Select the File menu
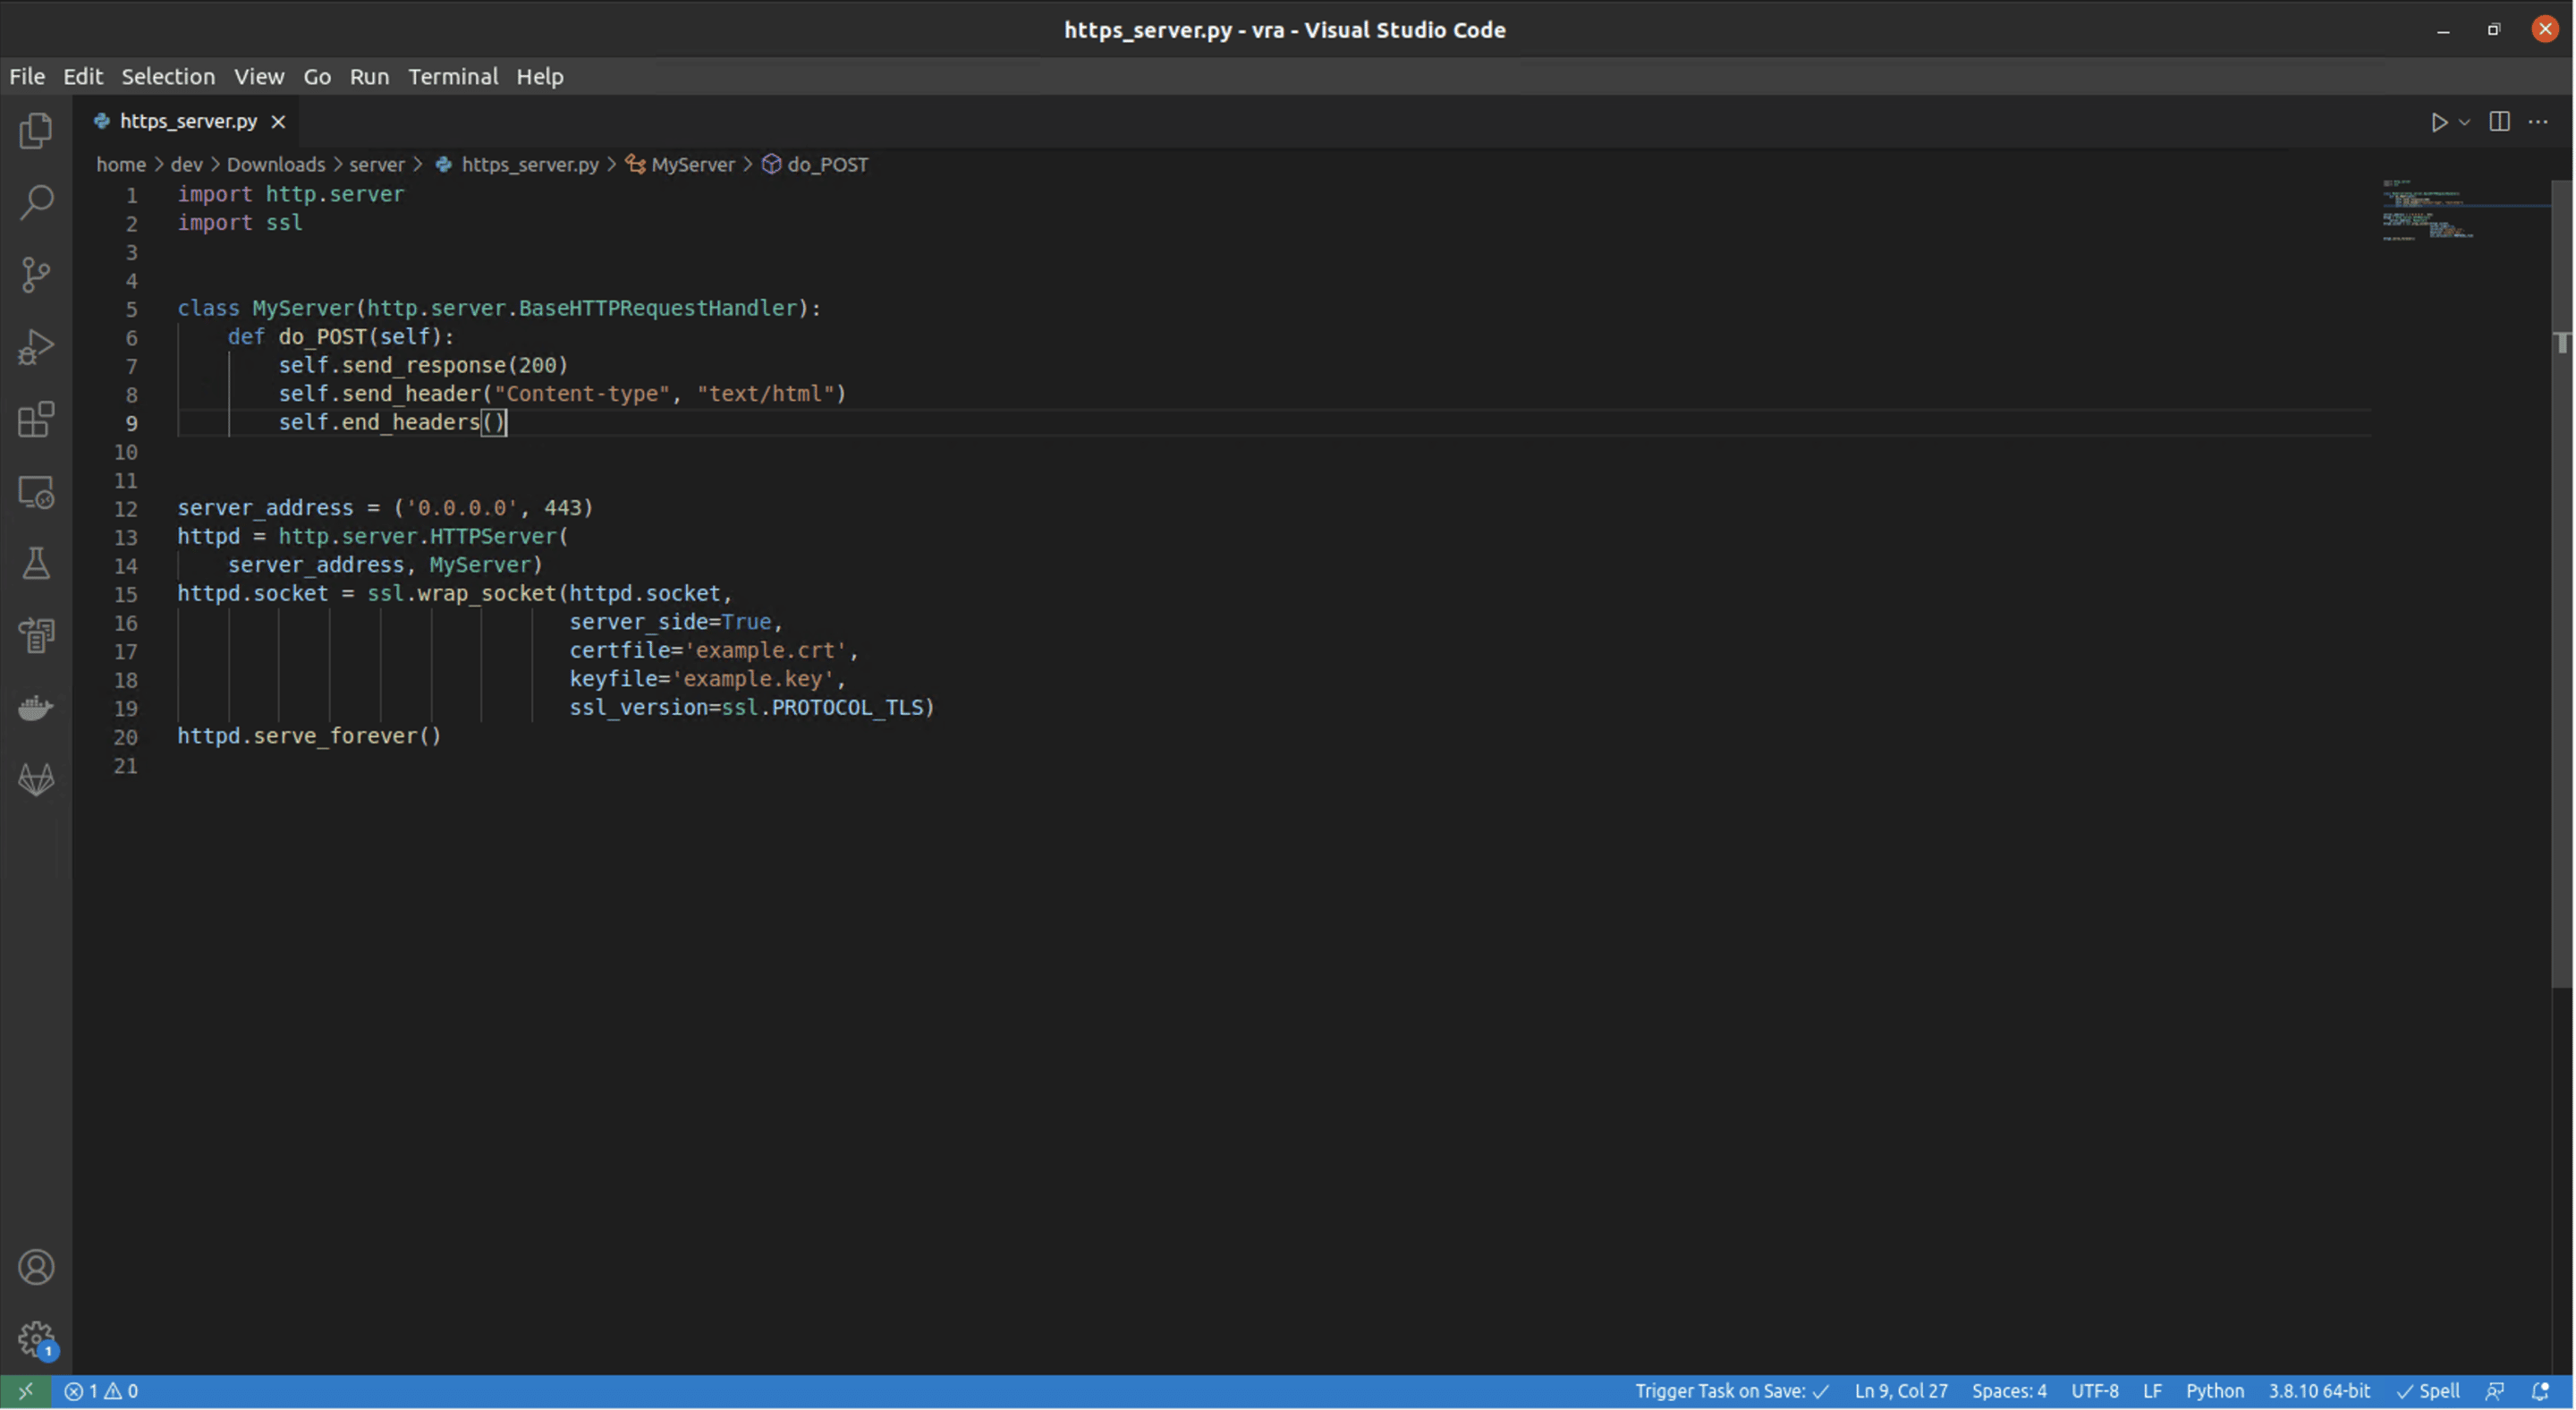The image size is (2576, 1410). (26, 74)
